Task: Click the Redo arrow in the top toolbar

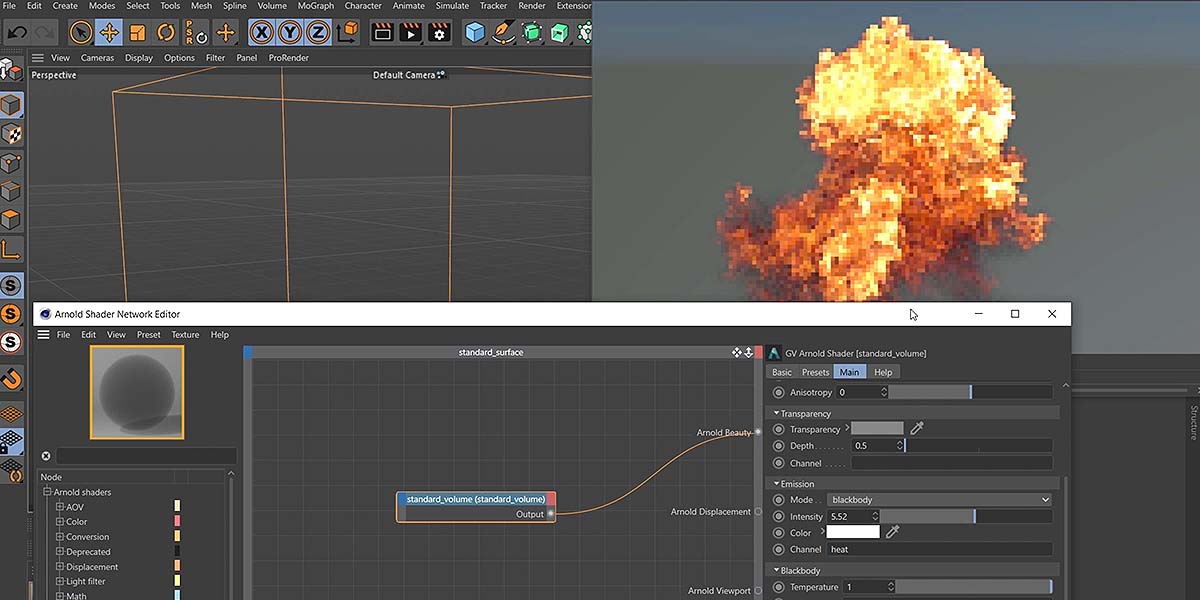Action: (x=46, y=33)
